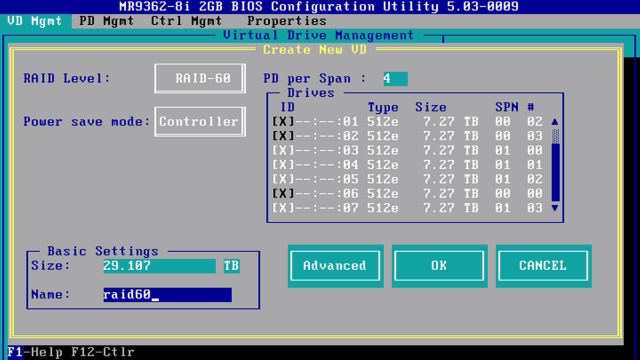
Task: Toggle checkbox for drive 03
Action: [x=283, y=150]
